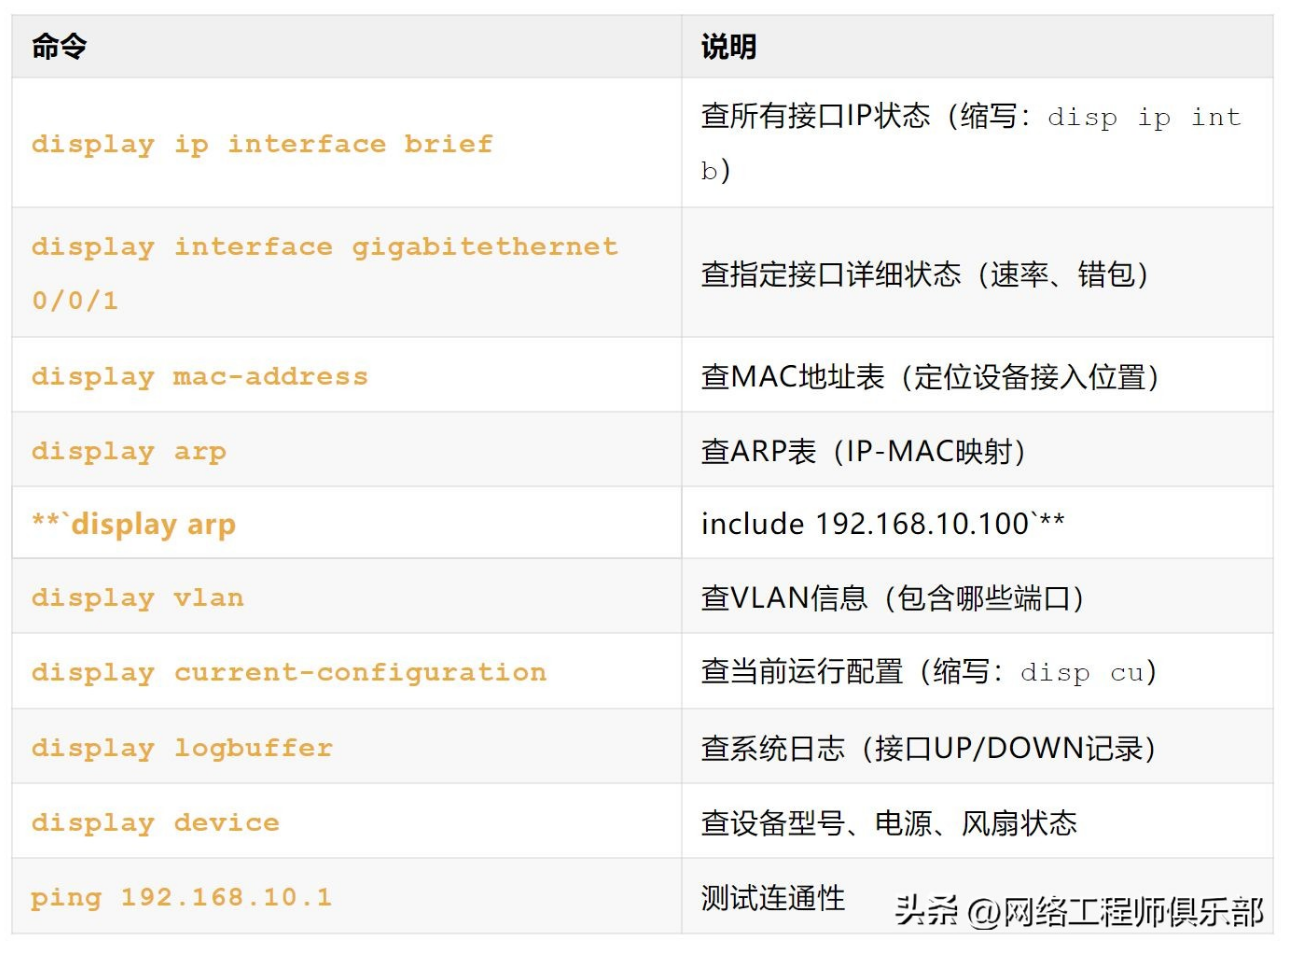This screenshot has width=1300, height=953.
Task: Click the 头条 @网络工程师俱乐部 watermark
Action: (x=1078, y=911)
